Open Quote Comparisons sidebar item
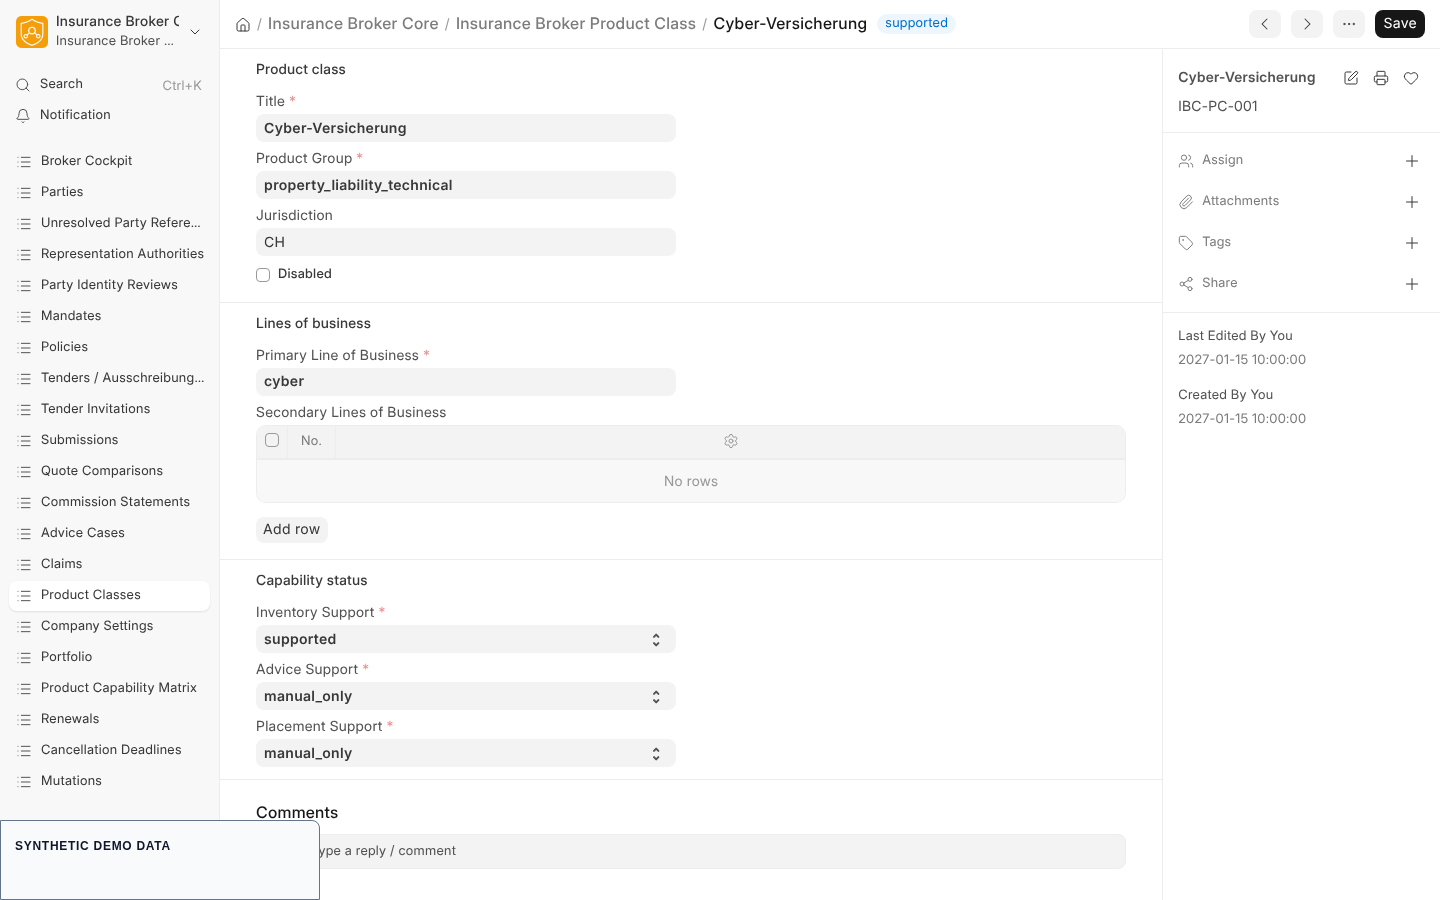 tap(109, 471)
